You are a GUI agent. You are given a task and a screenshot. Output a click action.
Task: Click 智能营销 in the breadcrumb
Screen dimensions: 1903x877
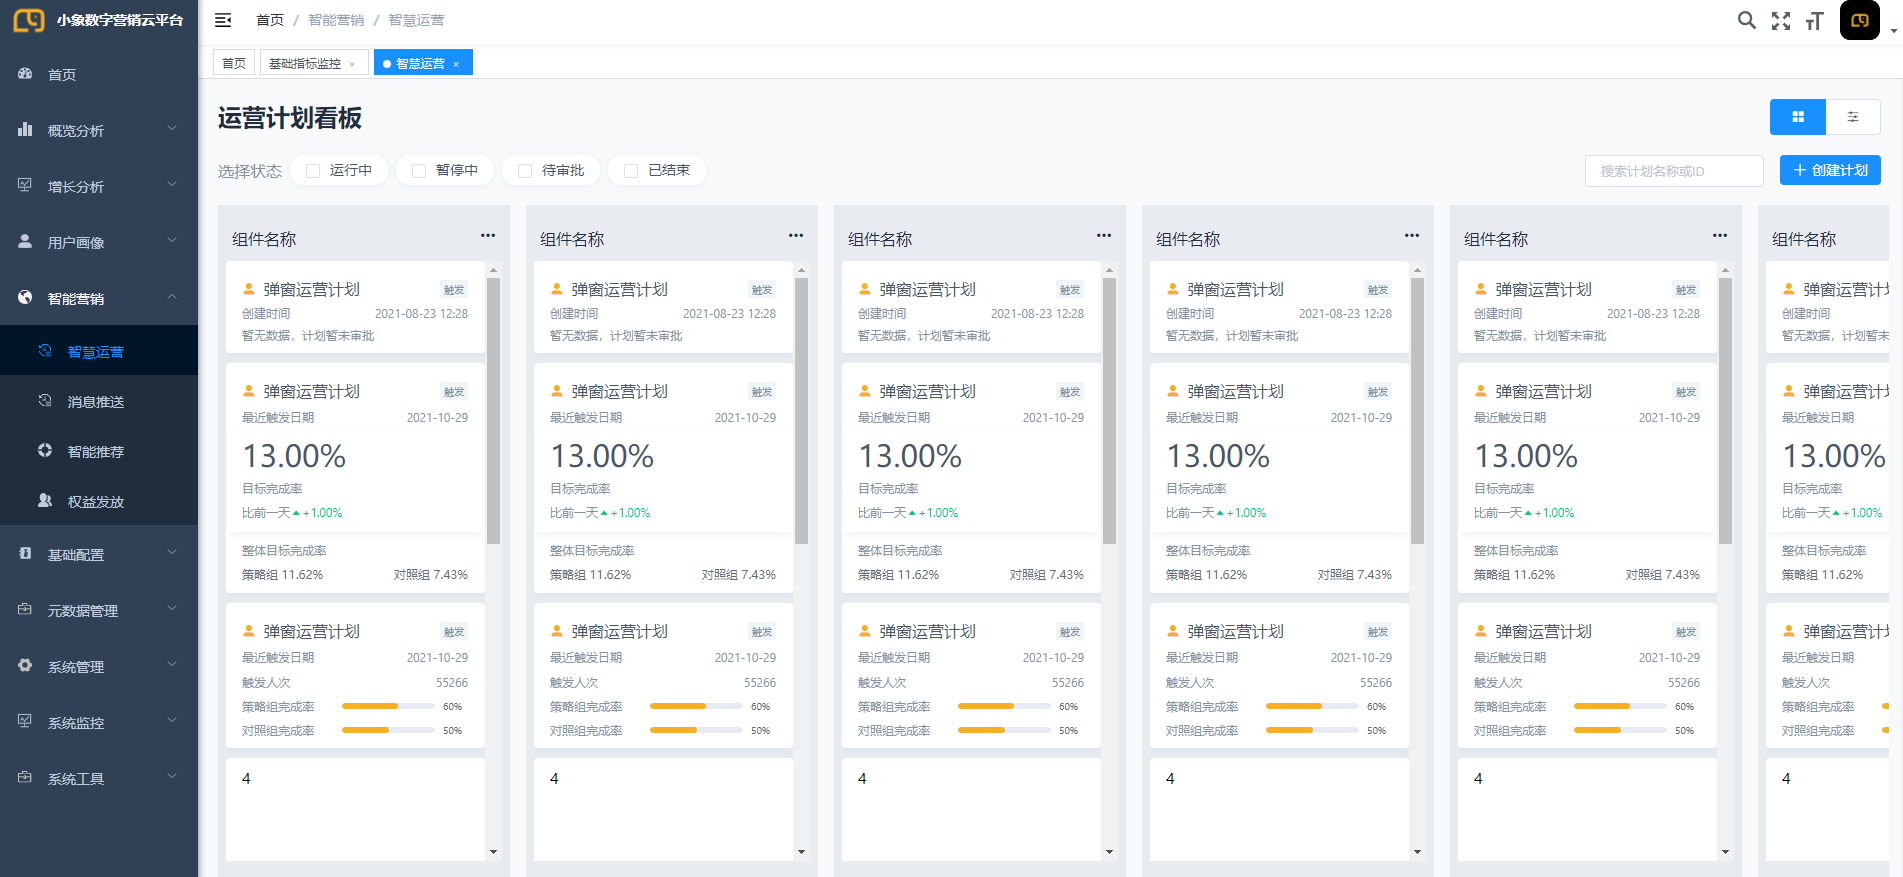click(x=336, y=20)
